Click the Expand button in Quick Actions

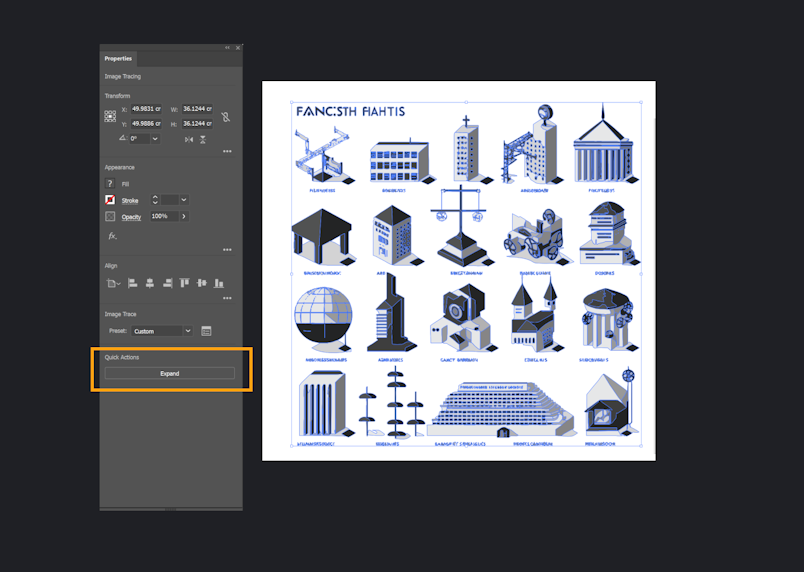coord(170,374)
